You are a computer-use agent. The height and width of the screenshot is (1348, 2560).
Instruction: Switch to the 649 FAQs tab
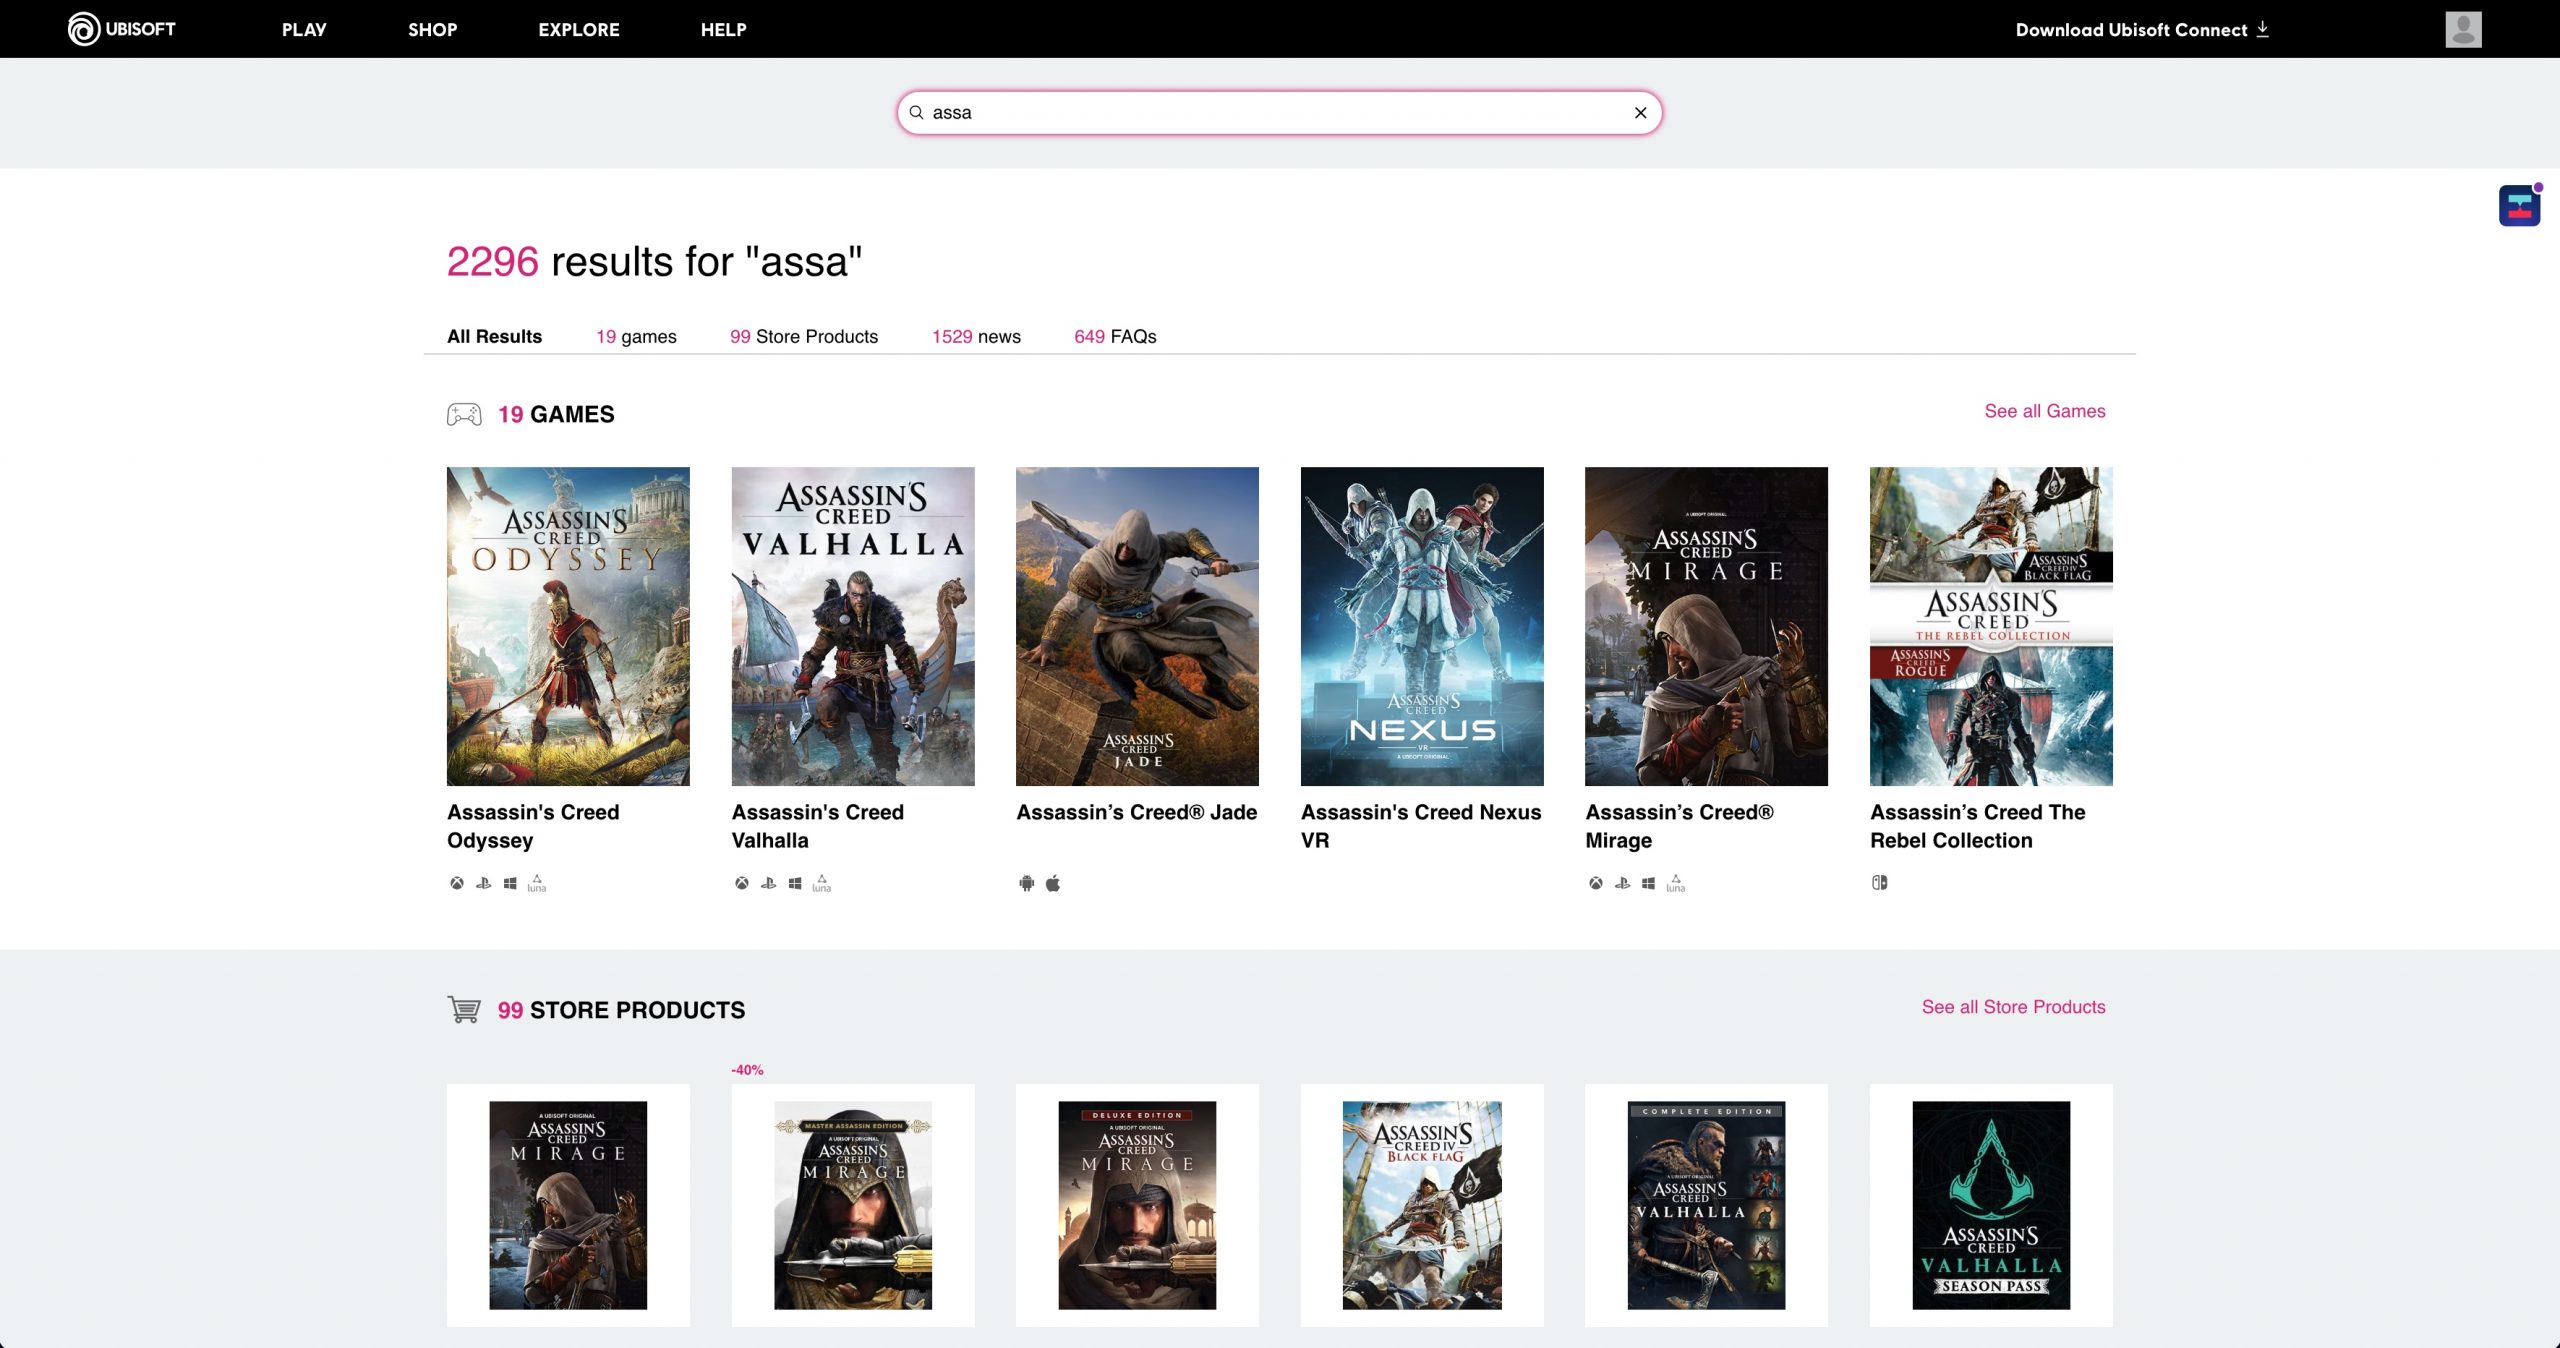pyautogui.click(x=1115, y=336)
